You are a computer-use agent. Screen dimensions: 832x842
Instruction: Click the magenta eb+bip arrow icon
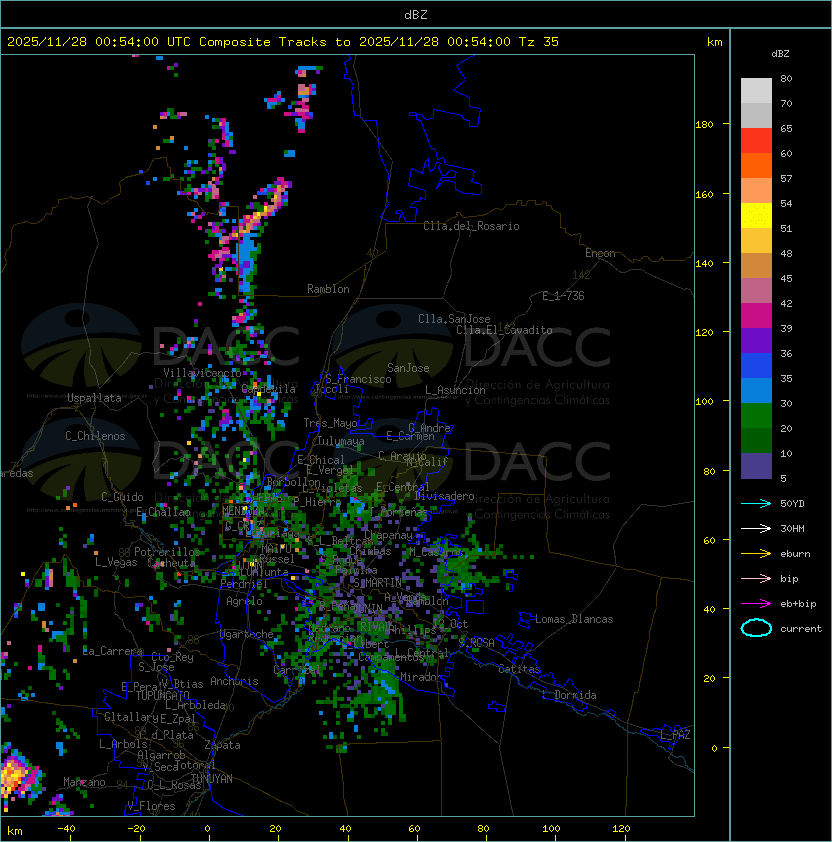click(x=756, y=604)
